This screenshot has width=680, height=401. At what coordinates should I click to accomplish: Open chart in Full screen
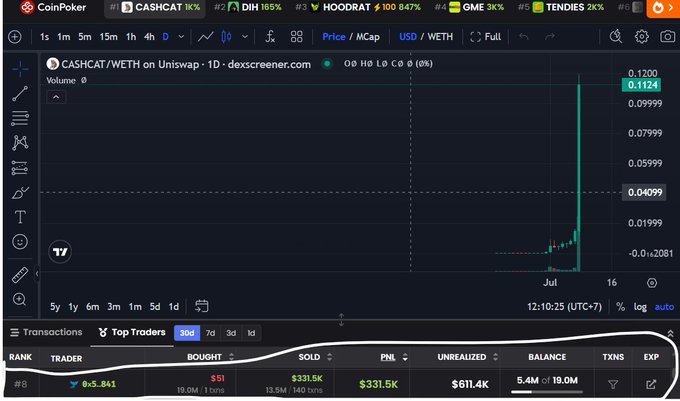tap(485, 37)
